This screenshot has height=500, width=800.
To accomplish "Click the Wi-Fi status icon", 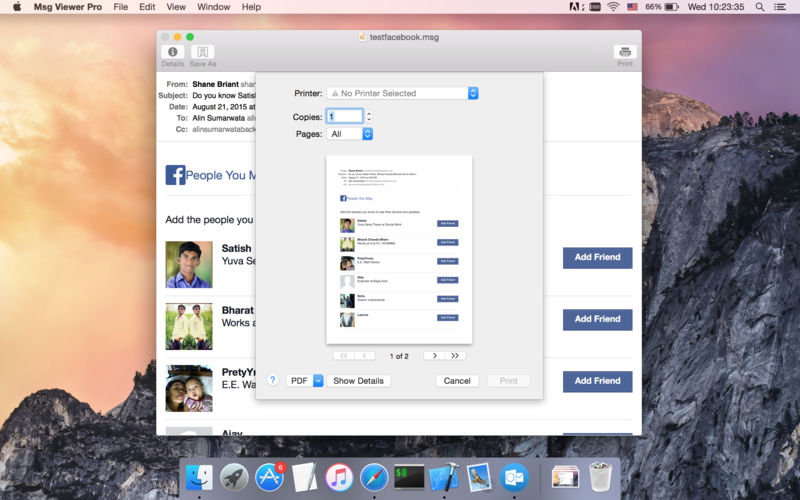I will [613, 7].
